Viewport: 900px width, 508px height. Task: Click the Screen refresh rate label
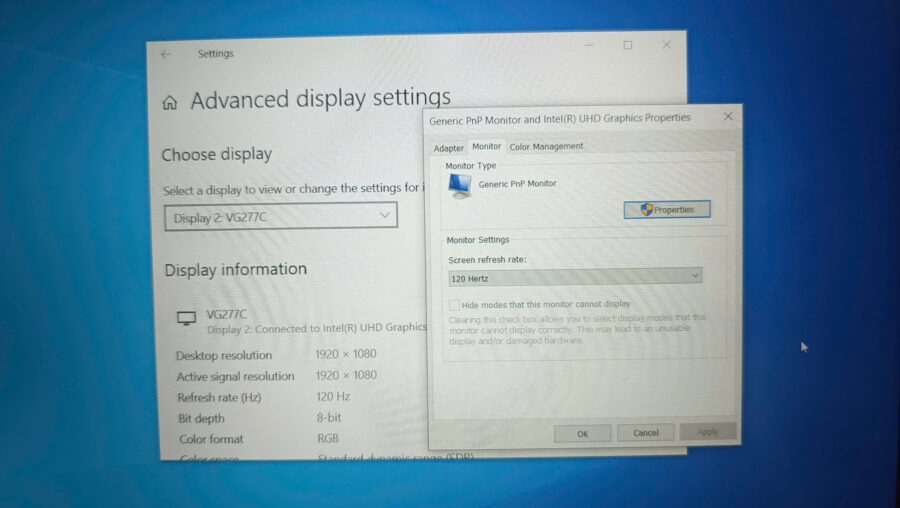click(487, 259)
